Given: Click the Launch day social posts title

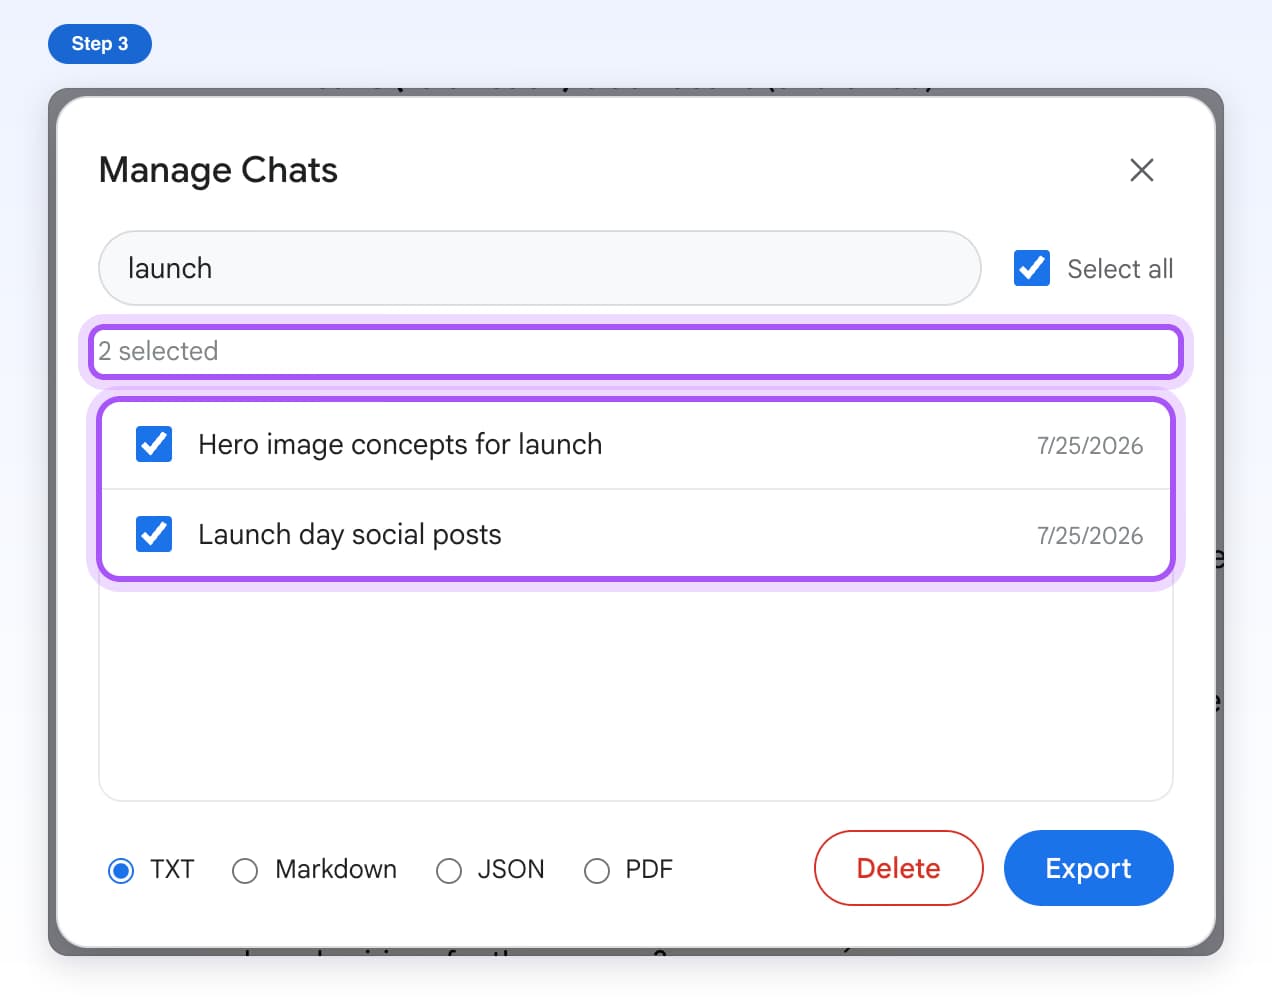Looking at the screenshot, I should tap(350, 534).
